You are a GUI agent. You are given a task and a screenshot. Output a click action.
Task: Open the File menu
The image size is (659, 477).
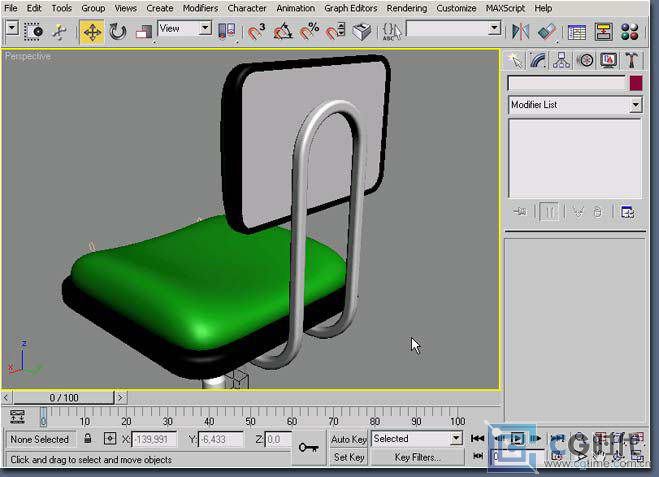coord(11,8)
